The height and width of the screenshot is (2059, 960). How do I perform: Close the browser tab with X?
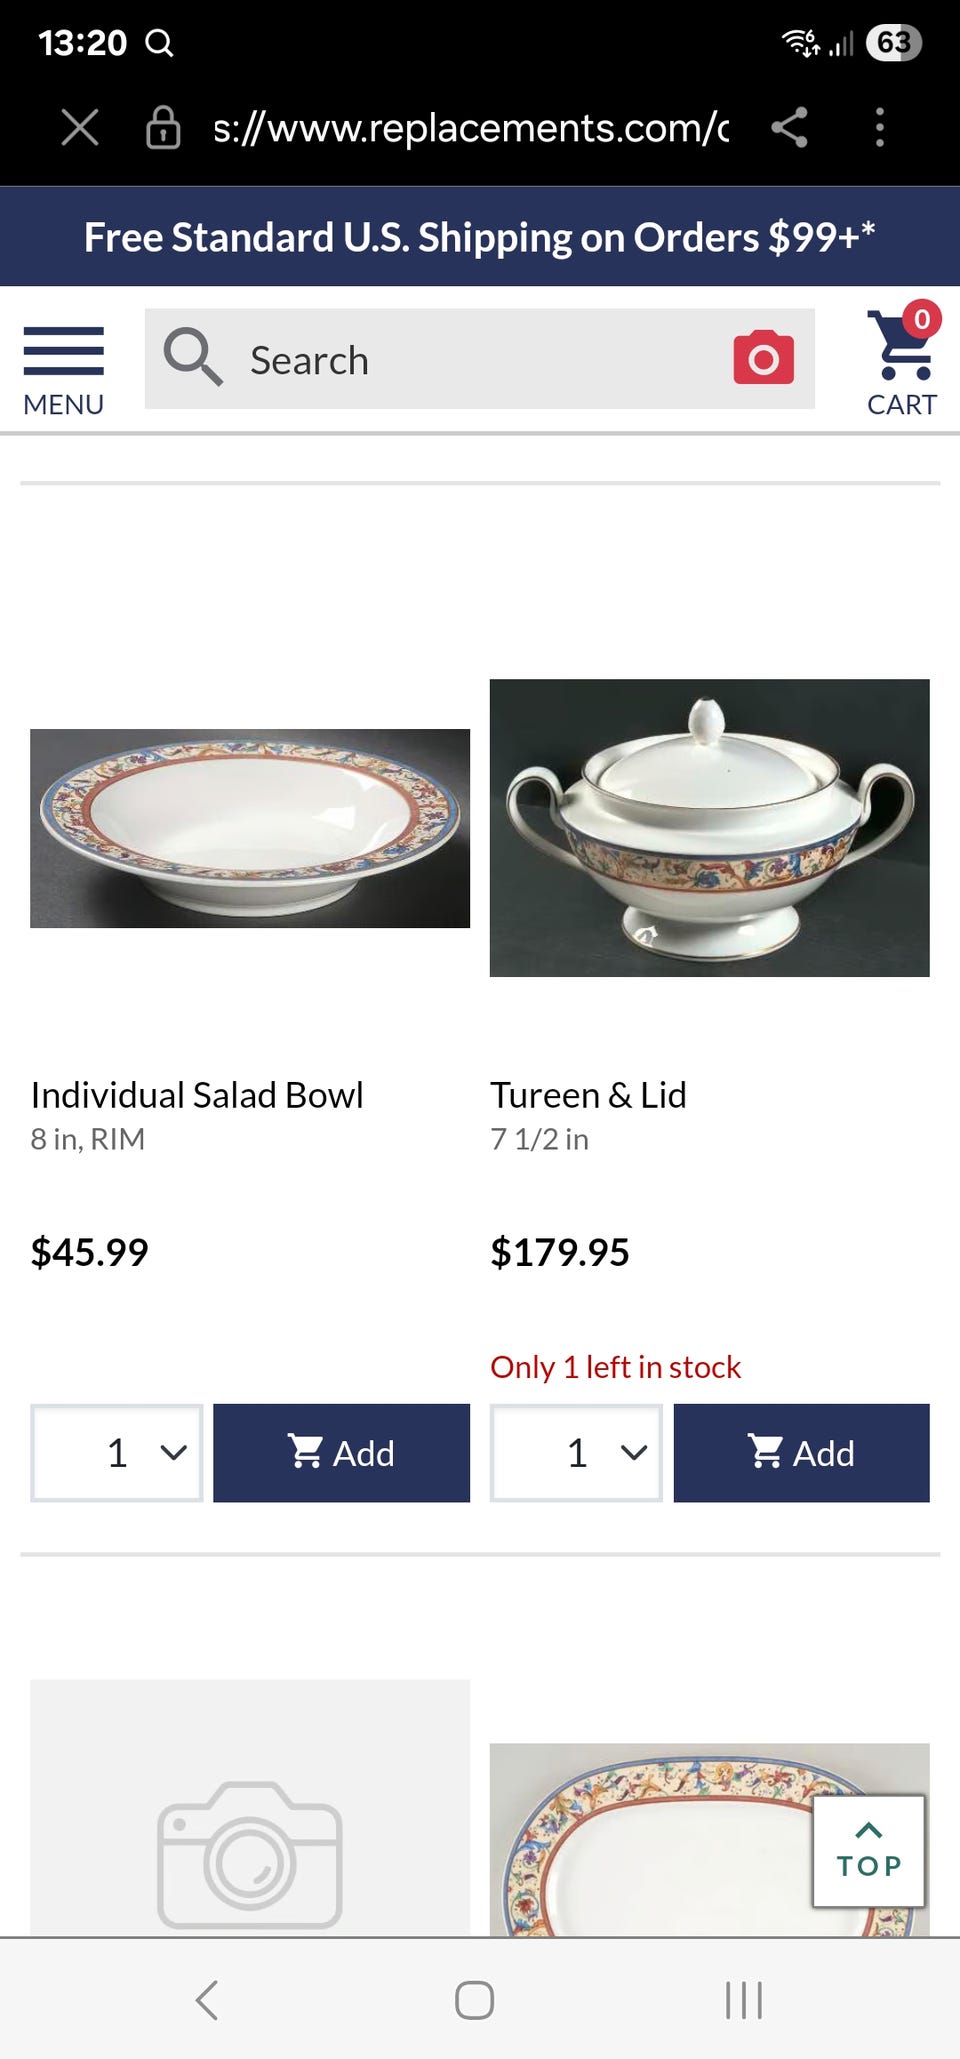click(x=80, y=128)
